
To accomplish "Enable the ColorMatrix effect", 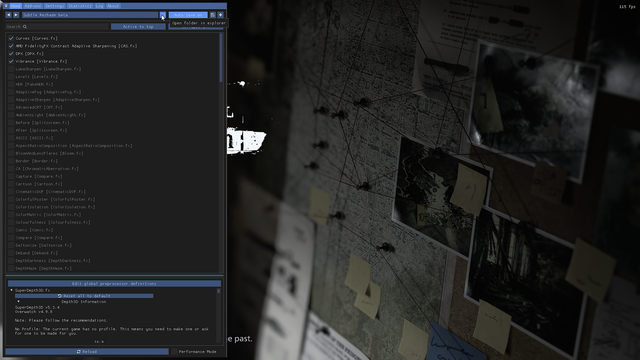I will [11, 215].
